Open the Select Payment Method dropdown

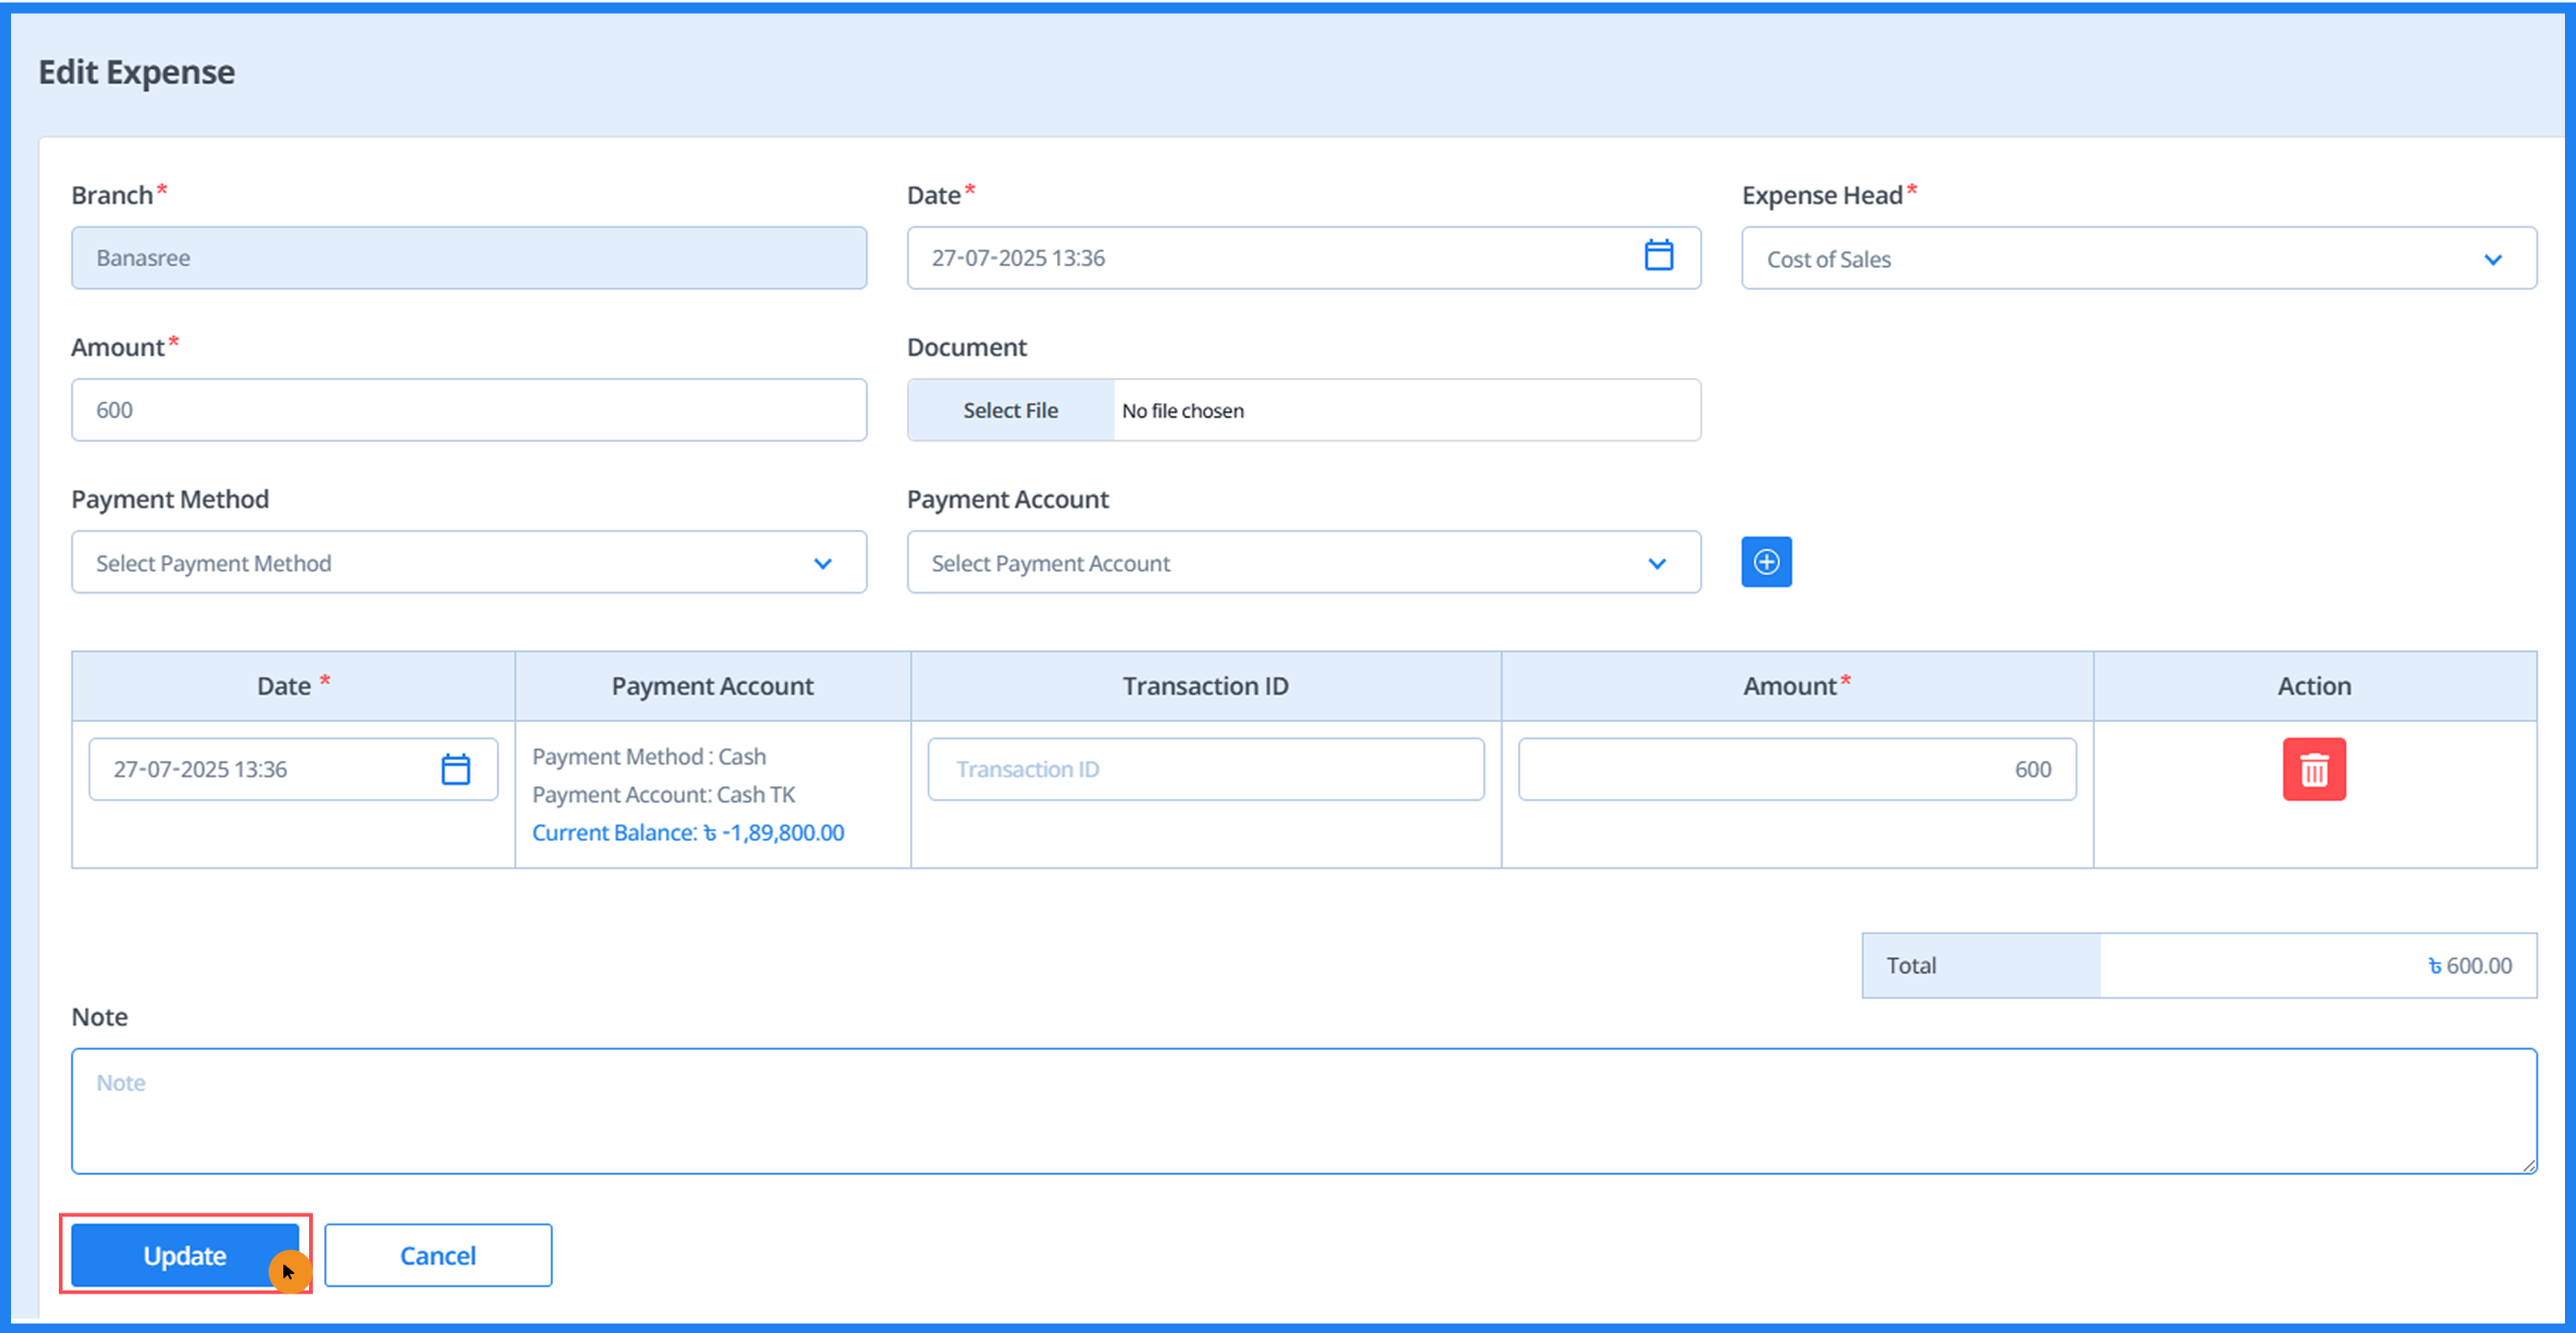[468, 562]
